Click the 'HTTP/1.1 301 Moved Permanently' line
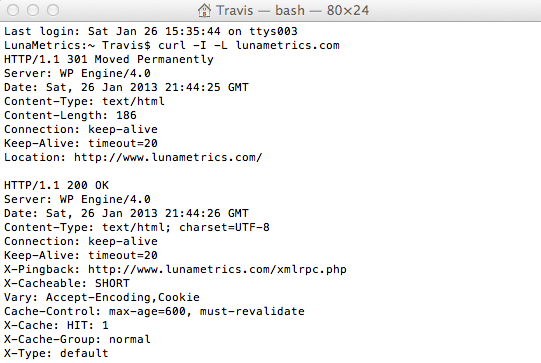 click(x=109, y=59)
